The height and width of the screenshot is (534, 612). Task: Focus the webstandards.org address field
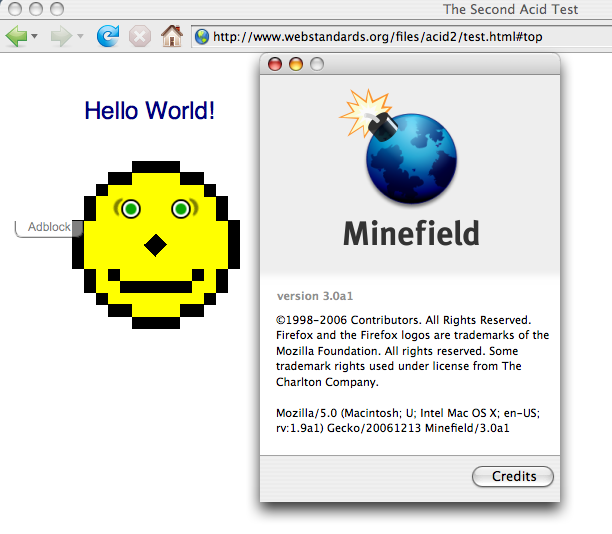[402, 37]
